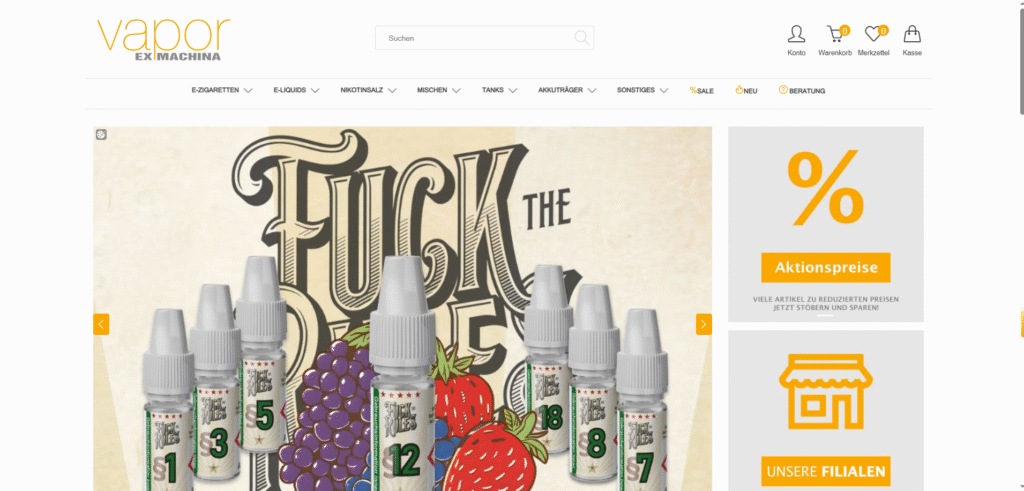Open the Sale menu item

pyautogui.click(x=701, y=91)
